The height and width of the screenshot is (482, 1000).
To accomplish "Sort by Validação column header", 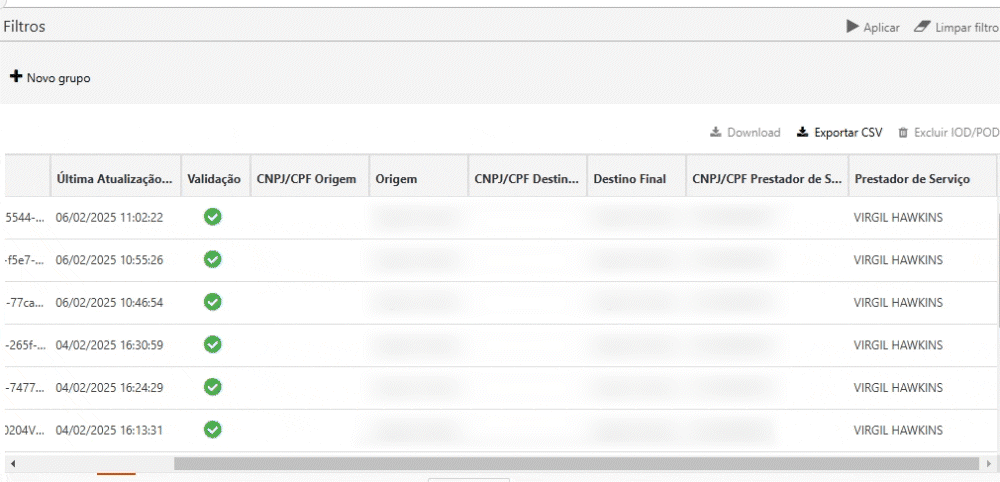I will 214,179.
